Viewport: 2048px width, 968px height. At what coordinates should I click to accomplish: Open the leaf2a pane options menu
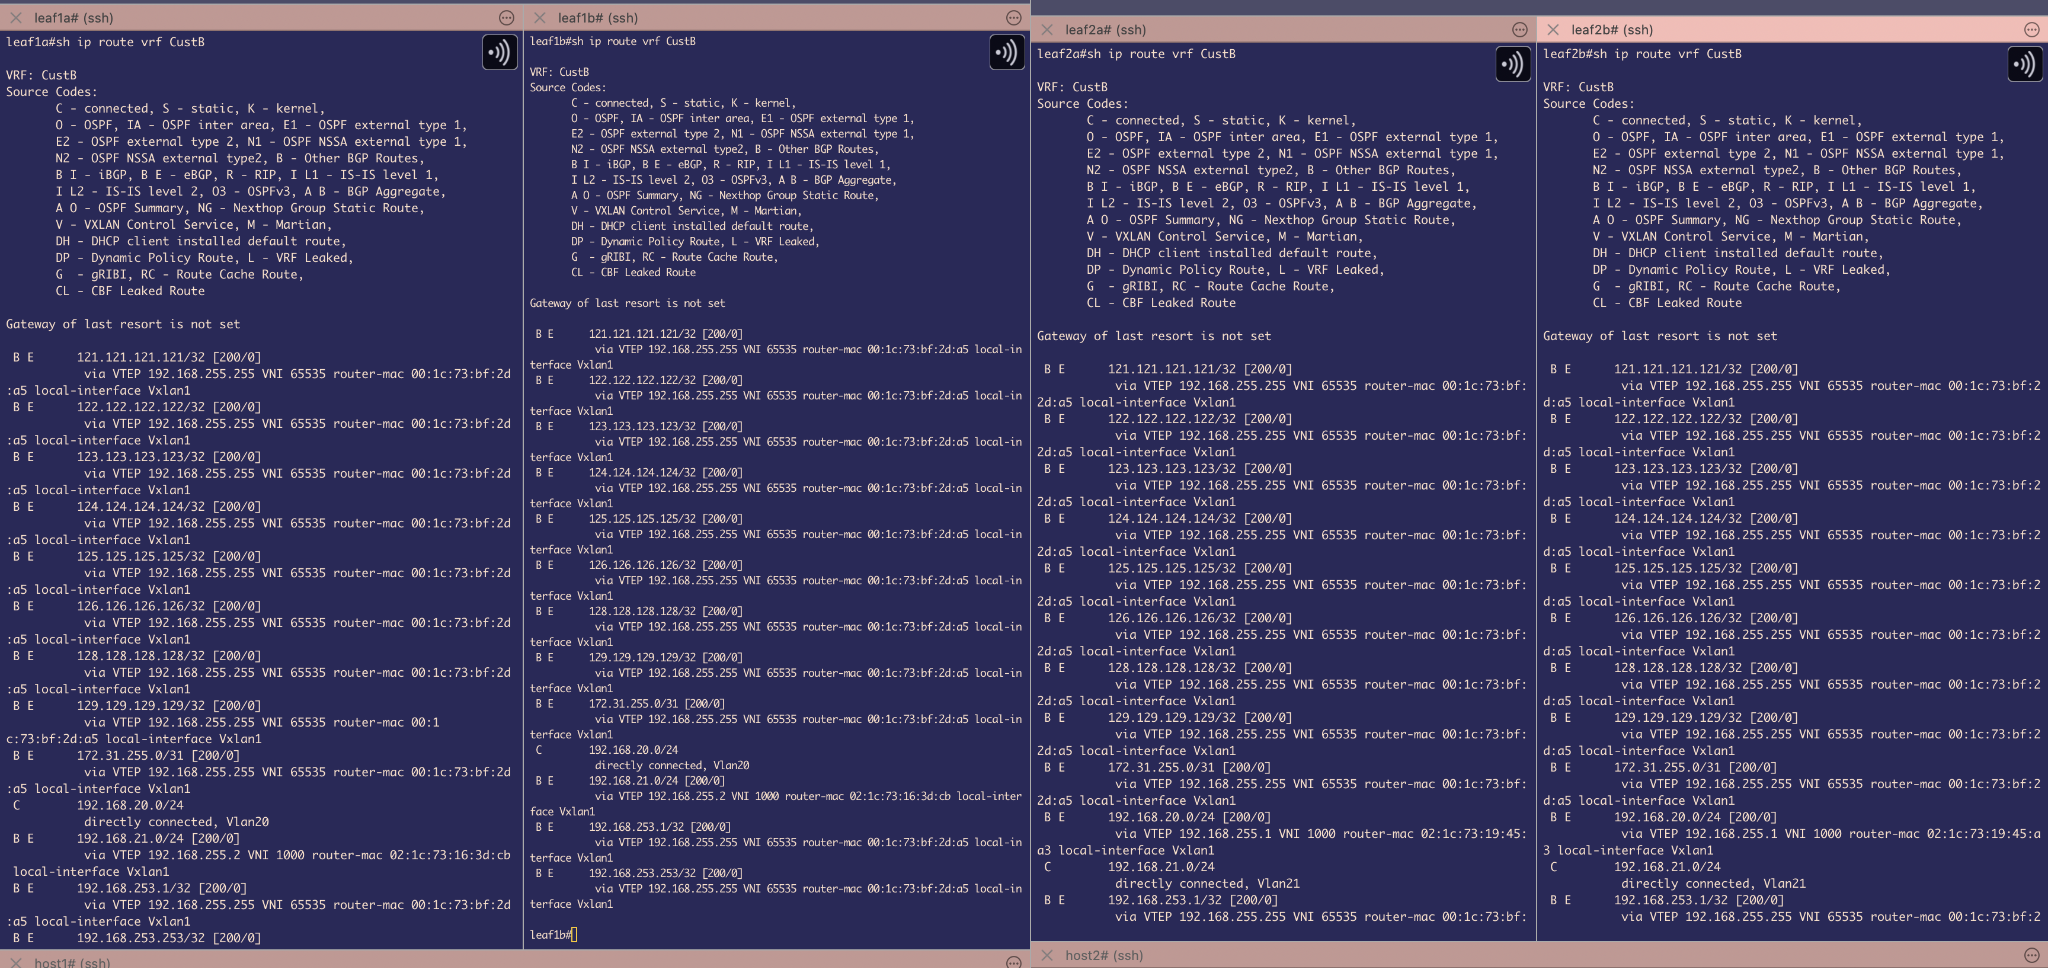1520,30
